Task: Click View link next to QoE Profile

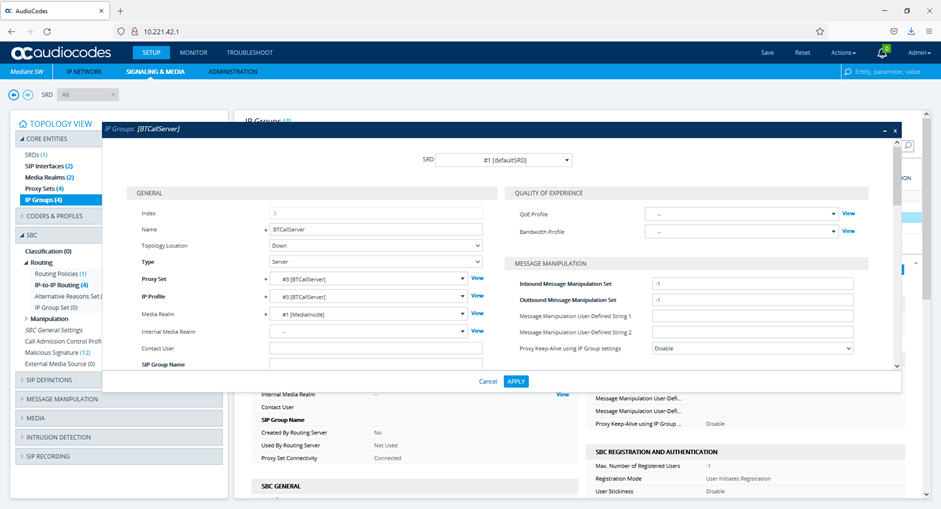Action: [x=848, y=213]
